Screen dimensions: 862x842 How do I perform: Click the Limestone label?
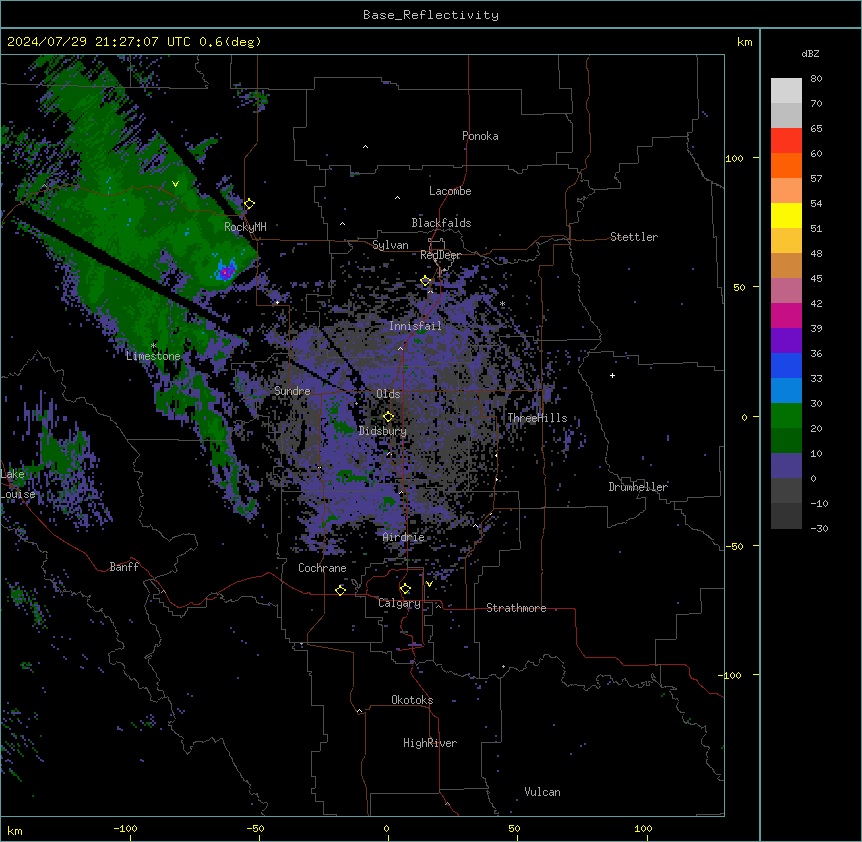coord(153,356)
